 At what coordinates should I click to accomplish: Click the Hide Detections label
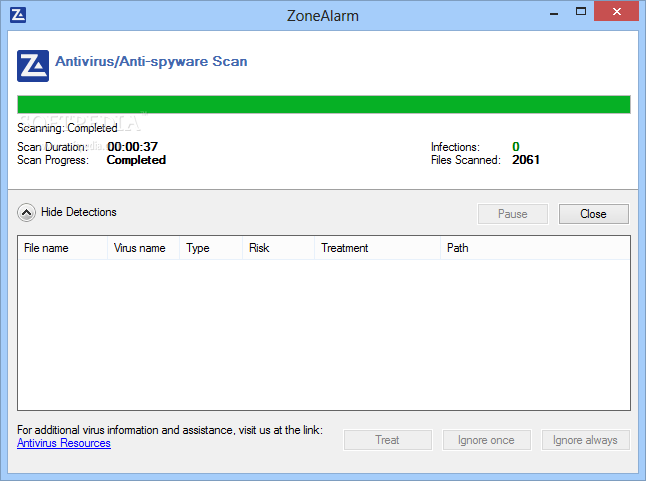79,212
